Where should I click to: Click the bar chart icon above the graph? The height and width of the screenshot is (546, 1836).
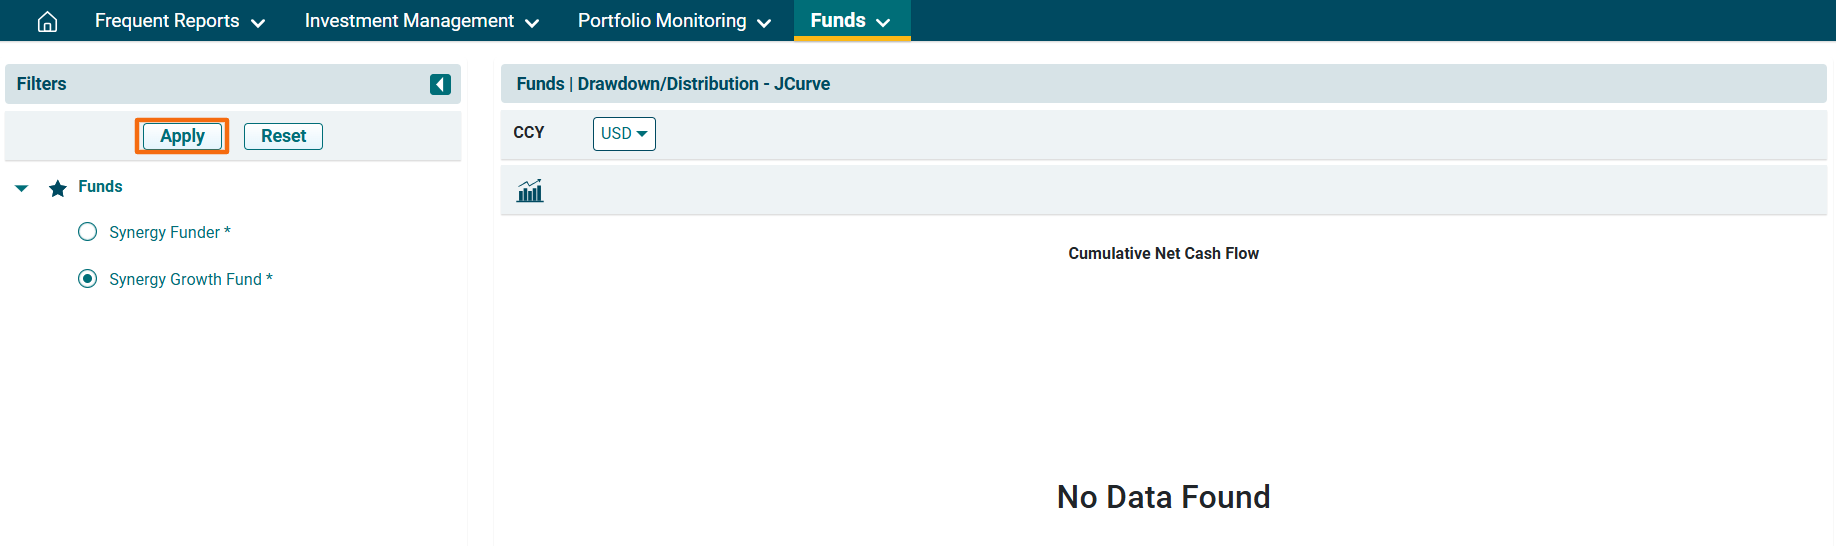[530, 191]
